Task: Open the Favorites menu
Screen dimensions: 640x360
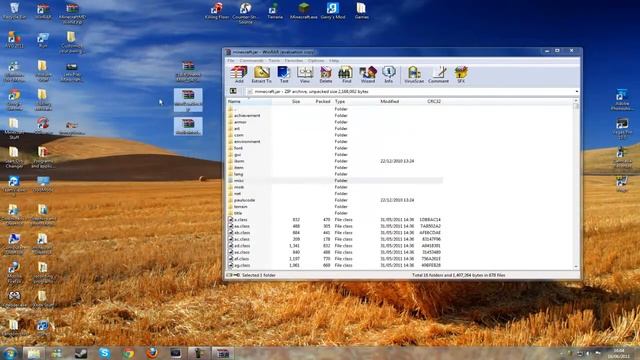Action: 294,60
